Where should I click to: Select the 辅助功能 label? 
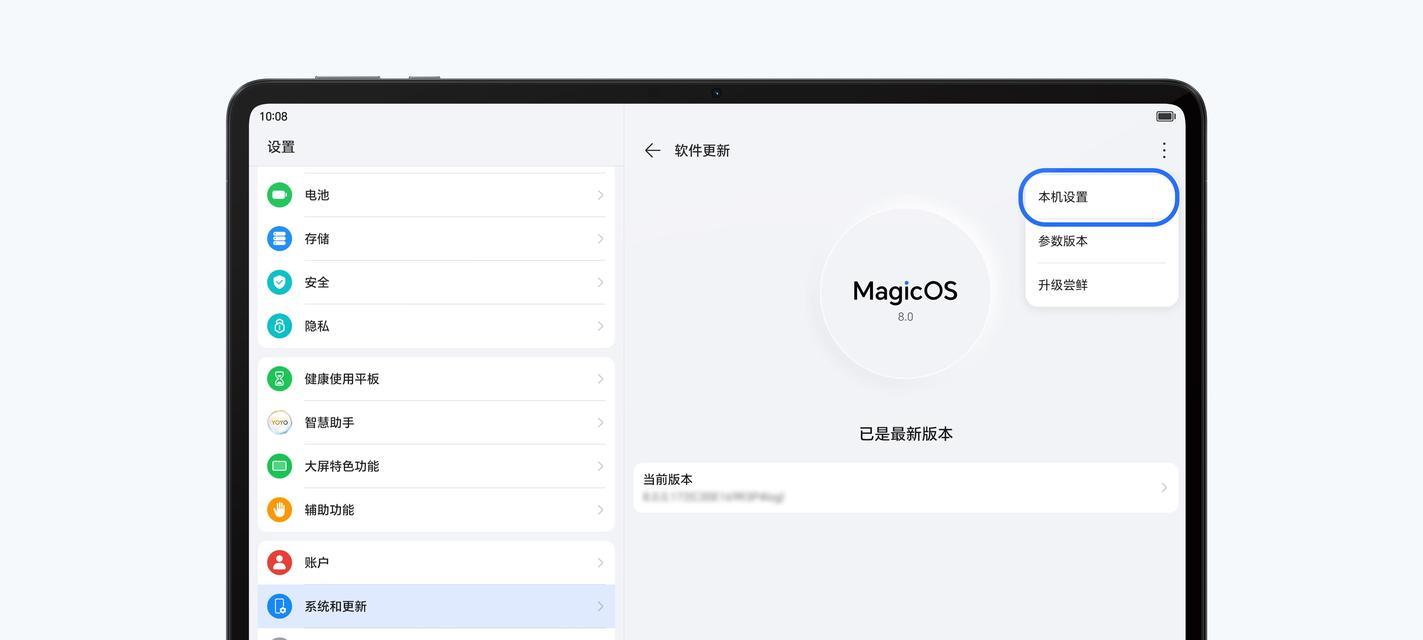(330, 510)
